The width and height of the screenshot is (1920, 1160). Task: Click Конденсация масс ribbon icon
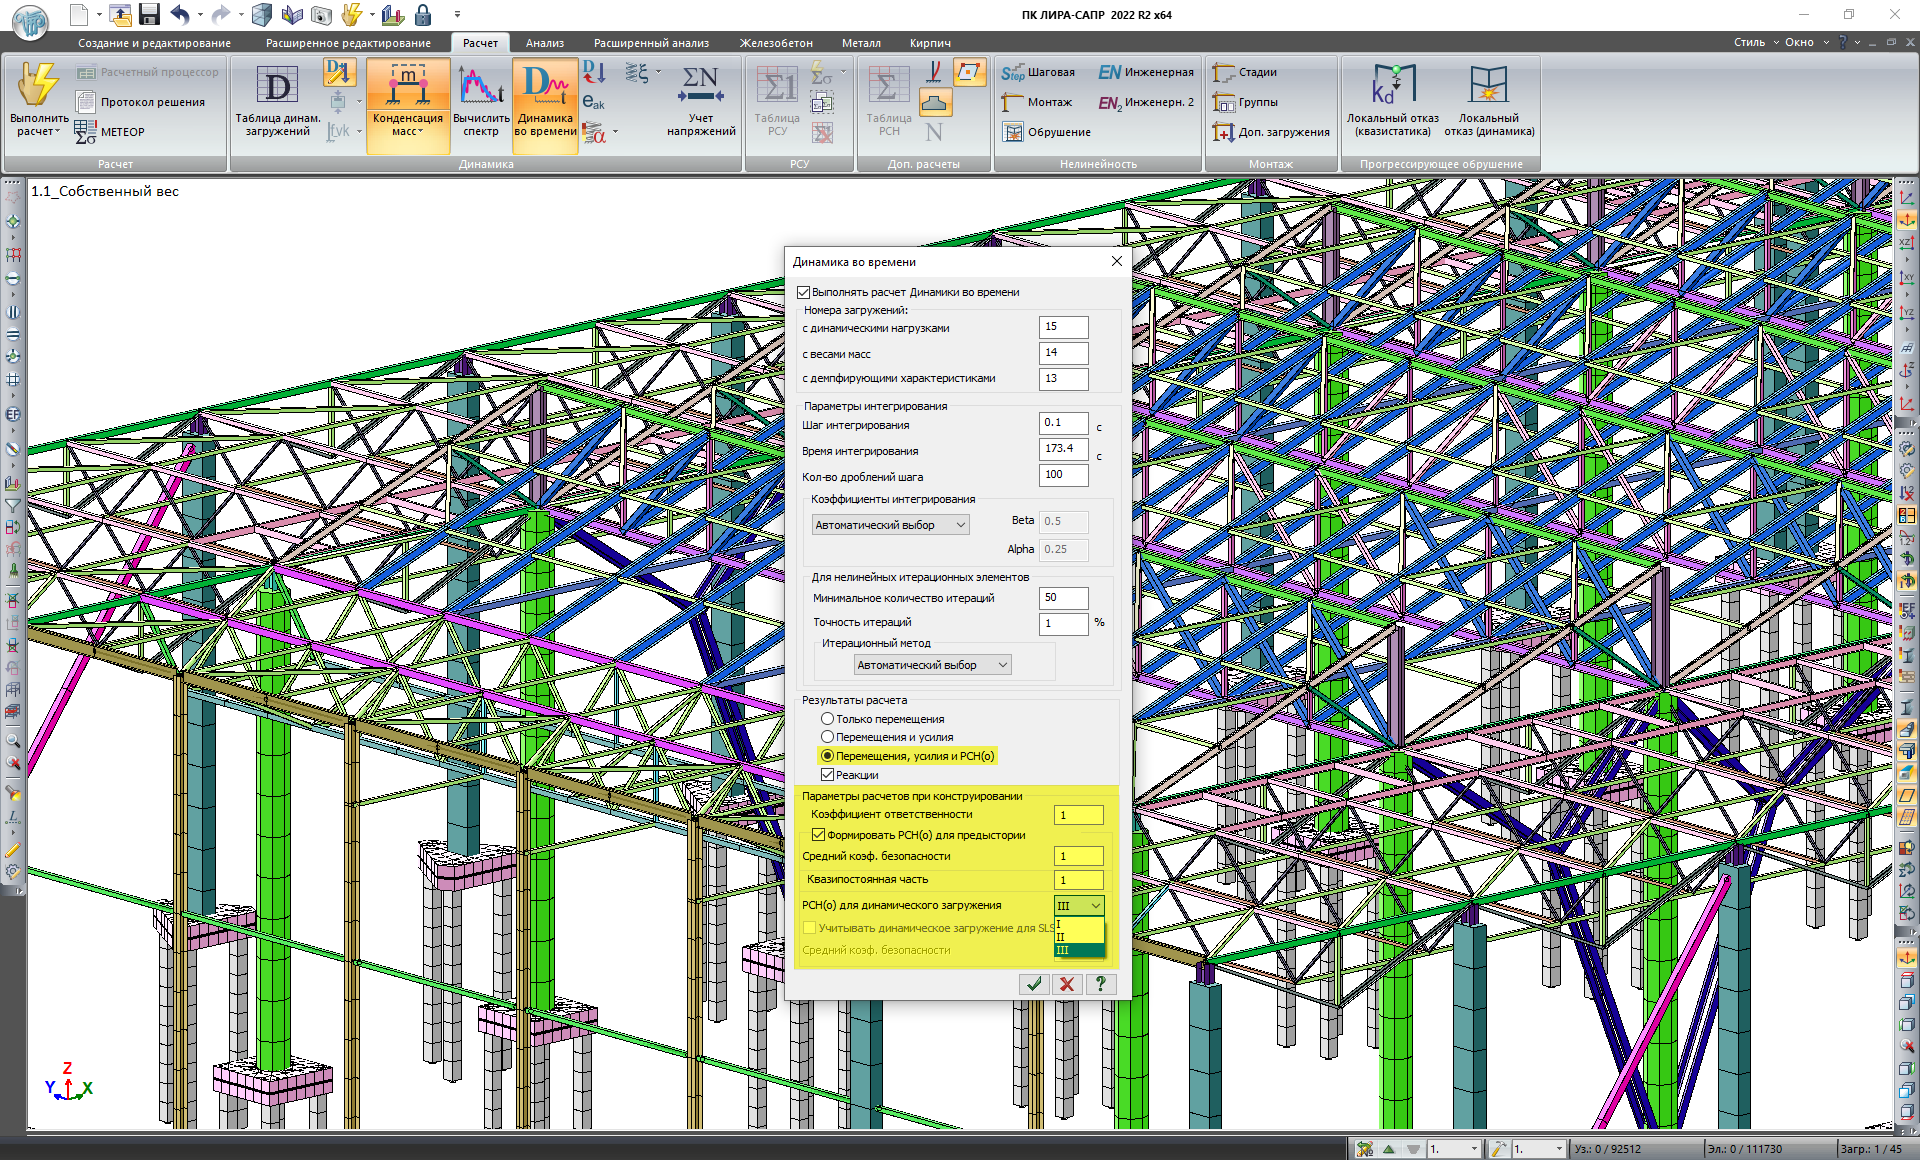(407, 88)
